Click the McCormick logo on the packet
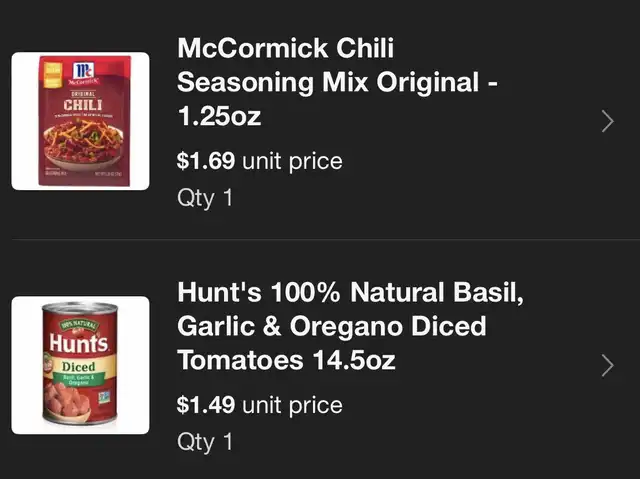This screenshot has width=640, height=479. 81,68
